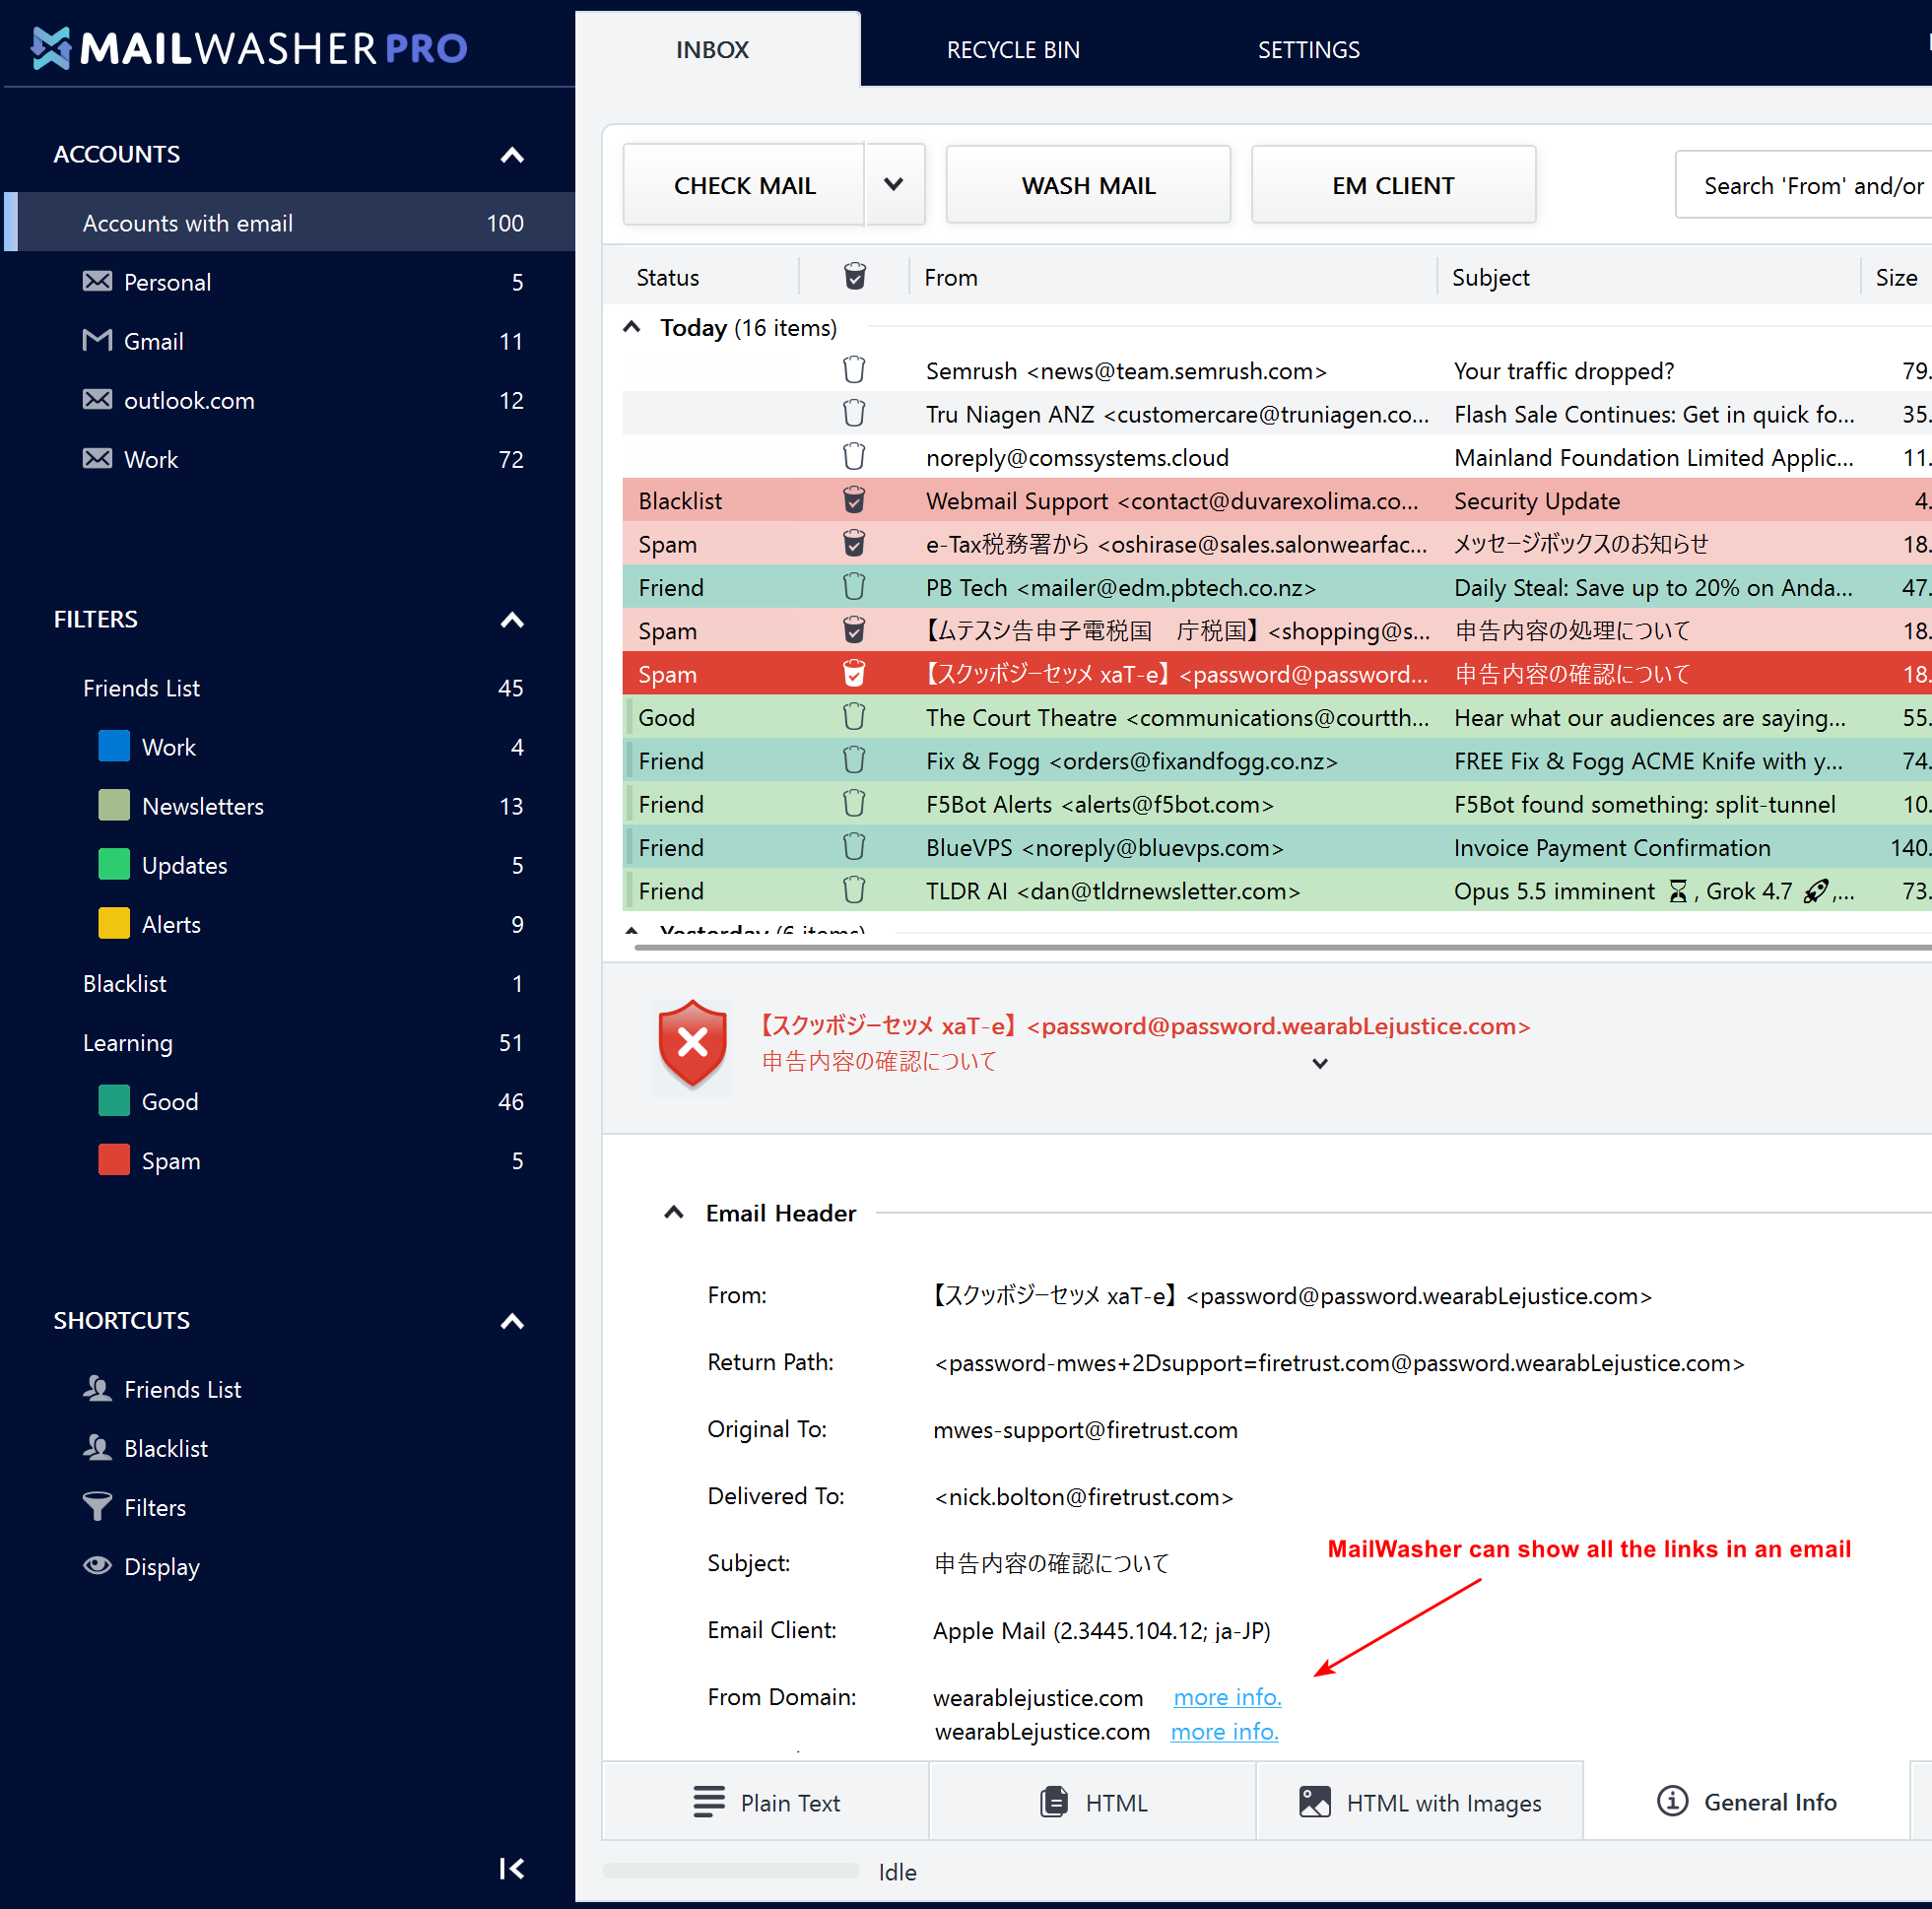Switch preview to General Info tab
The width and height of the screenshot is (1932, 1909).
(x=1746, y=1801)
